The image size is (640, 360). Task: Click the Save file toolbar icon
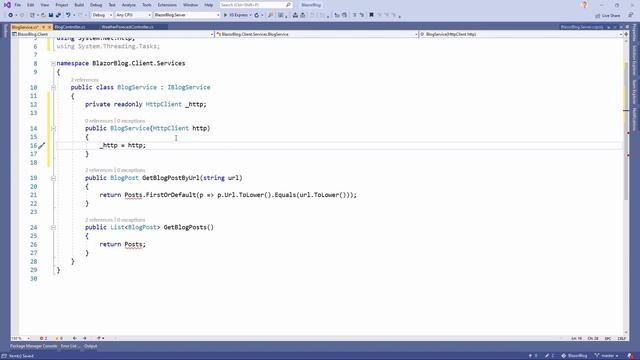51,15
